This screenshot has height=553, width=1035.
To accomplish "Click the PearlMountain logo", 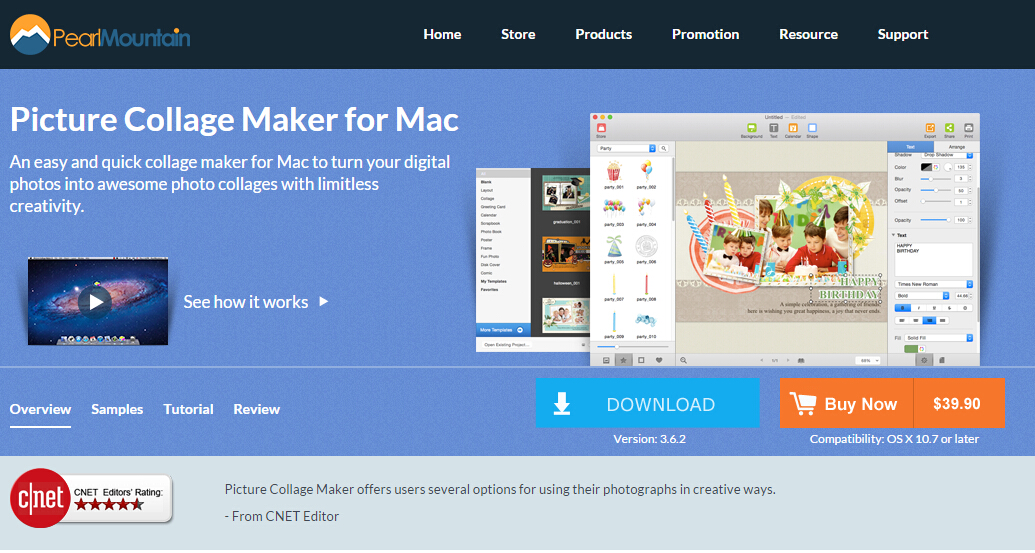I will [100, 35].
